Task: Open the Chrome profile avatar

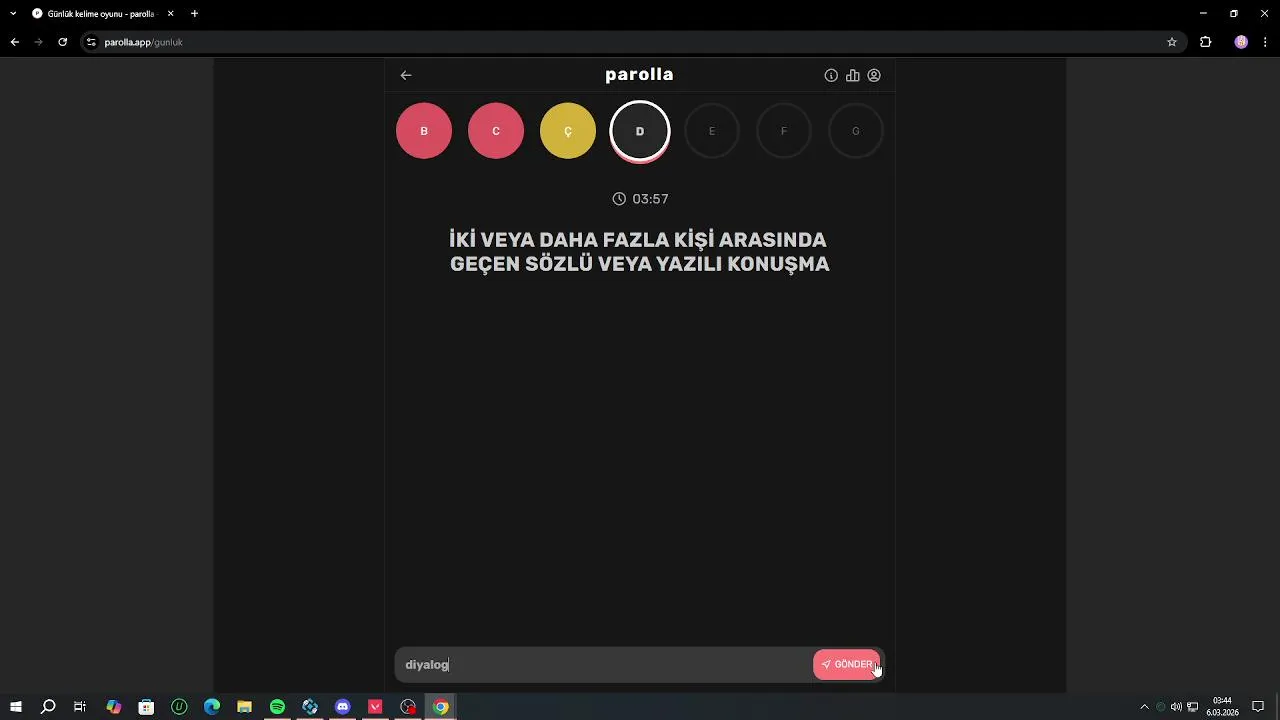Action: [x=1241, y=42]
